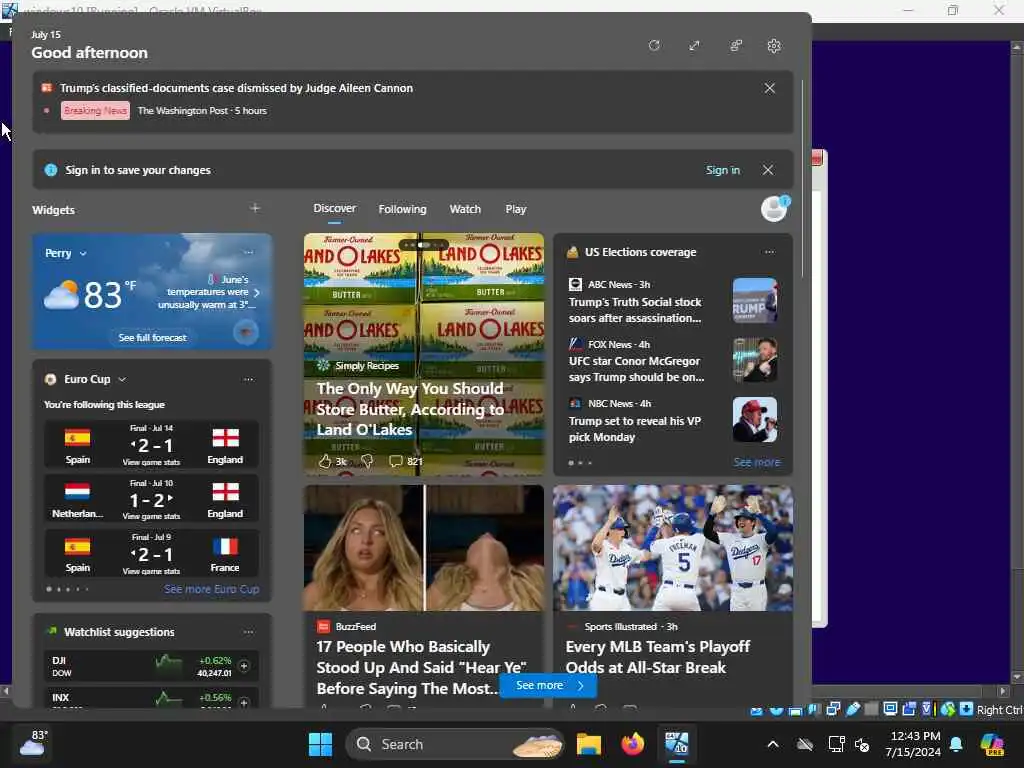Open Trump's Truth Social stock story
The width and height of the screenshot is (1024, 768).
pos(635,310)
